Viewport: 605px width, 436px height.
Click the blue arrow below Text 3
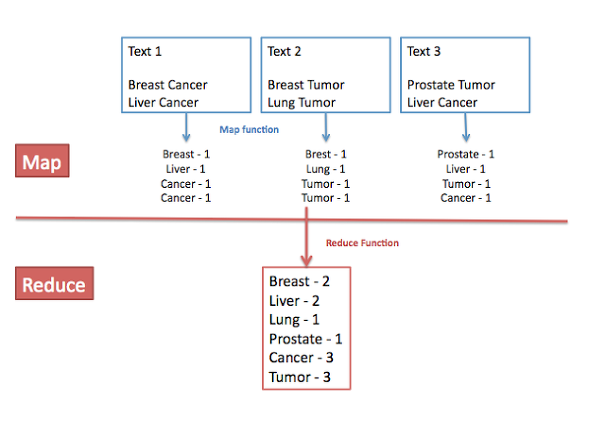466,127
